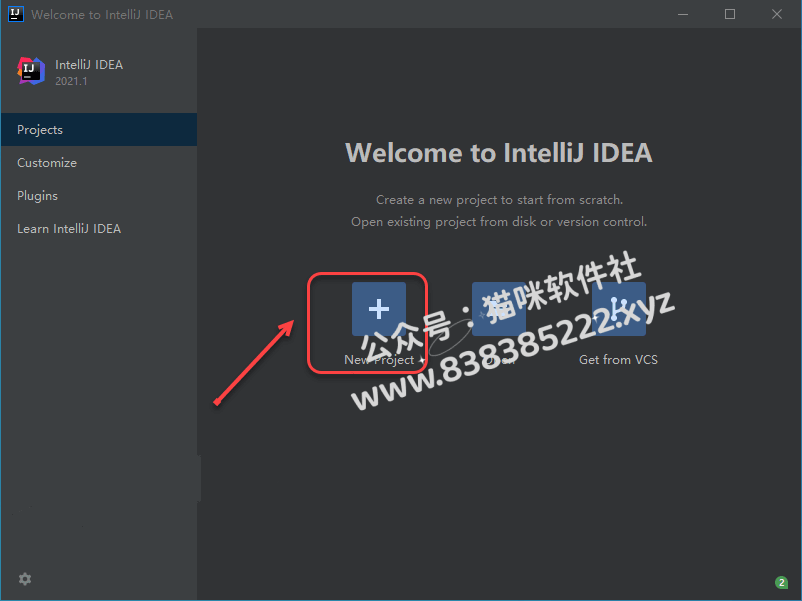
Task: Click the Get from VCS label
Action: click(618, 360)
